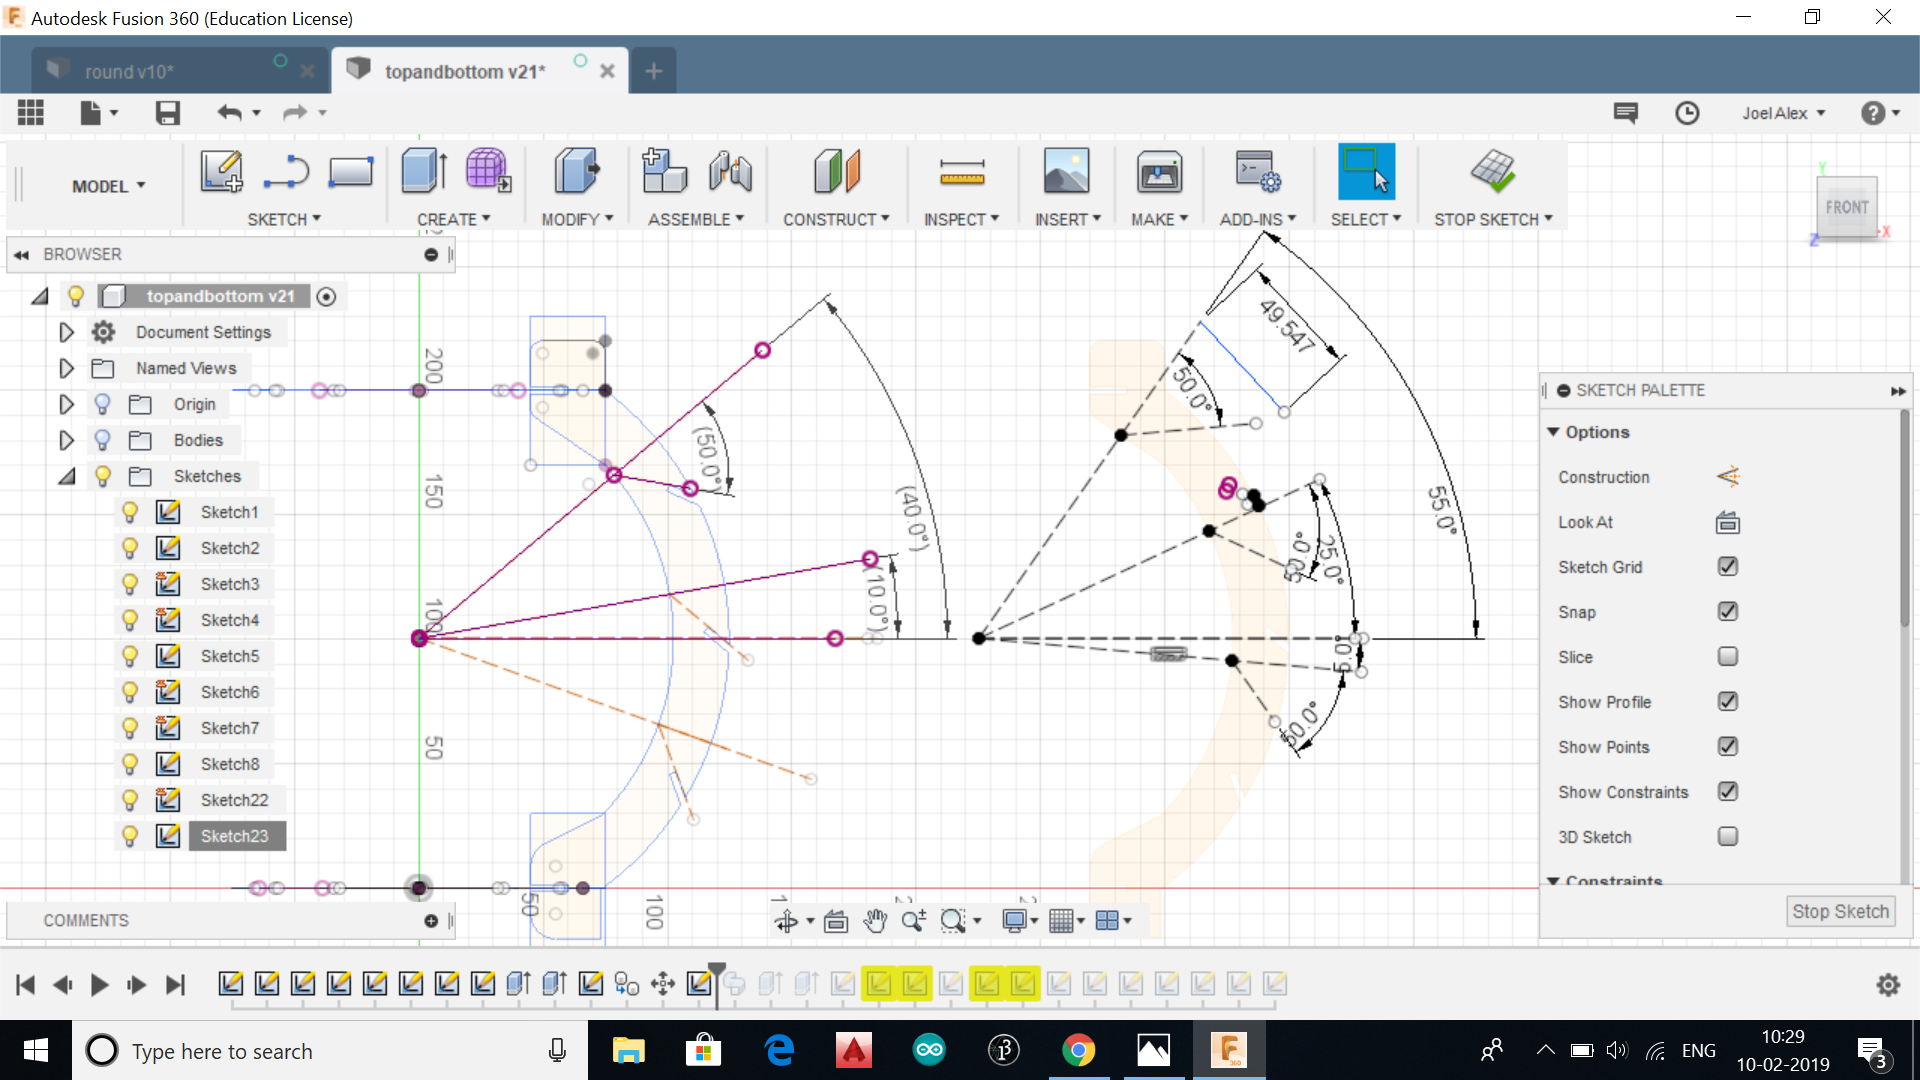Screen dimensions: 1920x1080
Task: Click the Look At icon in palette
Action: [1727, 522]
